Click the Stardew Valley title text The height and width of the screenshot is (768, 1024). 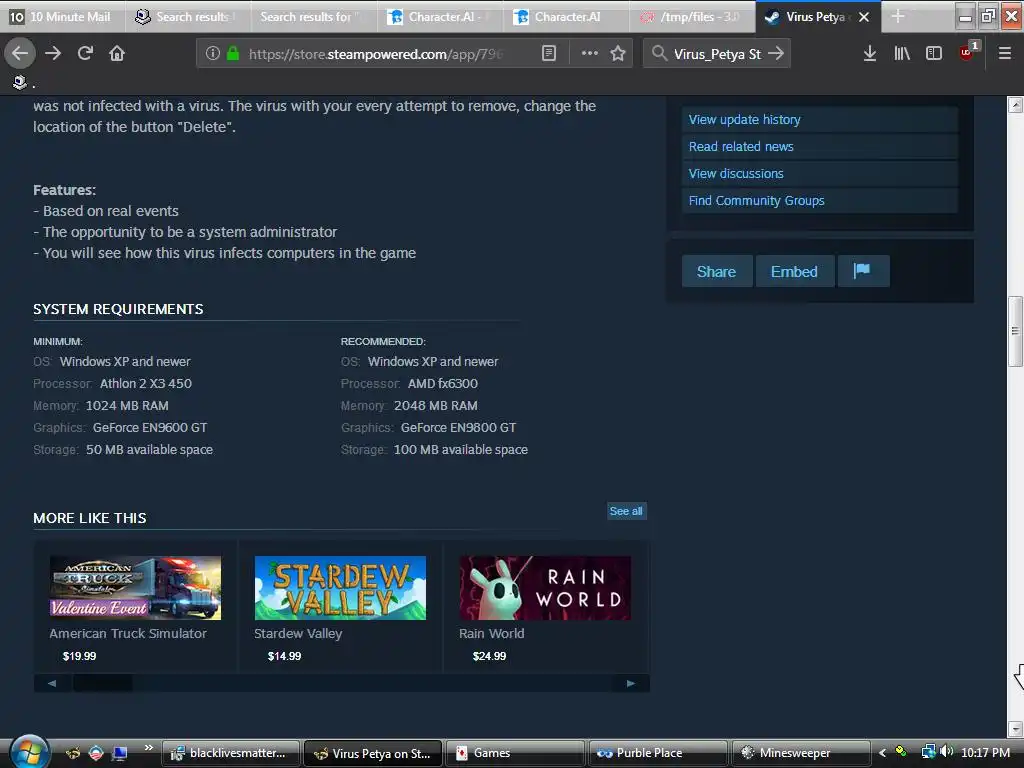pyautogui.click(x=298, y=633)
